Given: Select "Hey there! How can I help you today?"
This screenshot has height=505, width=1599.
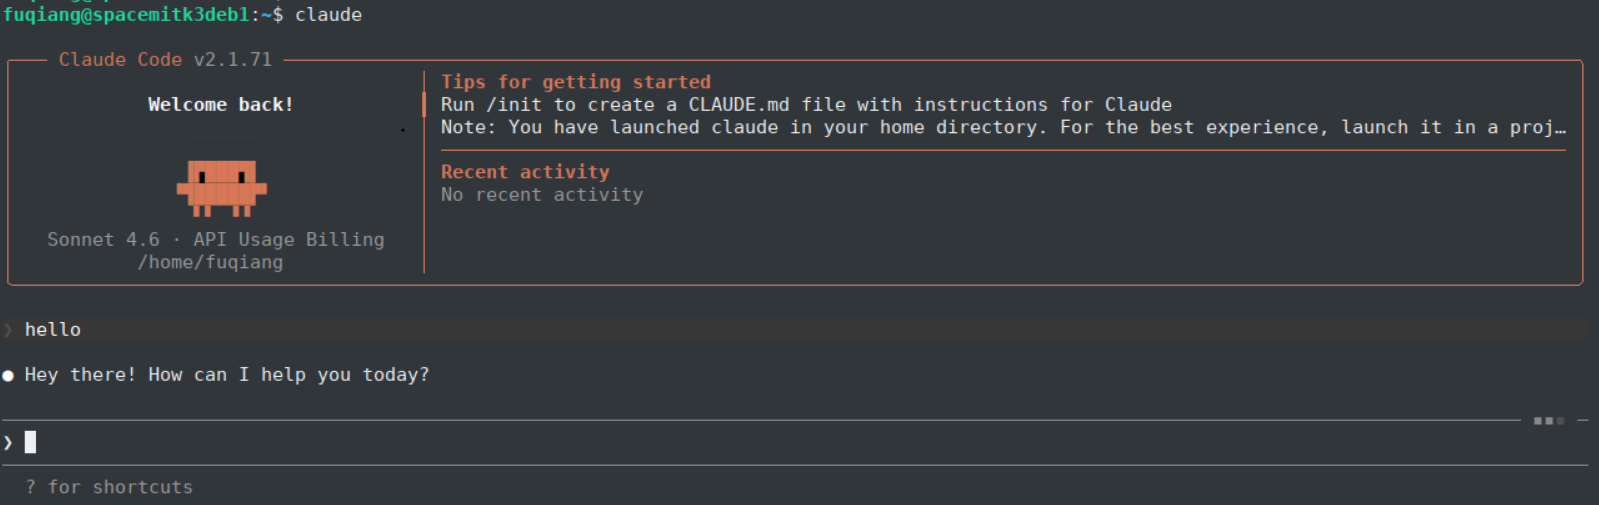Looking at the screenshot, I should point(227,375).
